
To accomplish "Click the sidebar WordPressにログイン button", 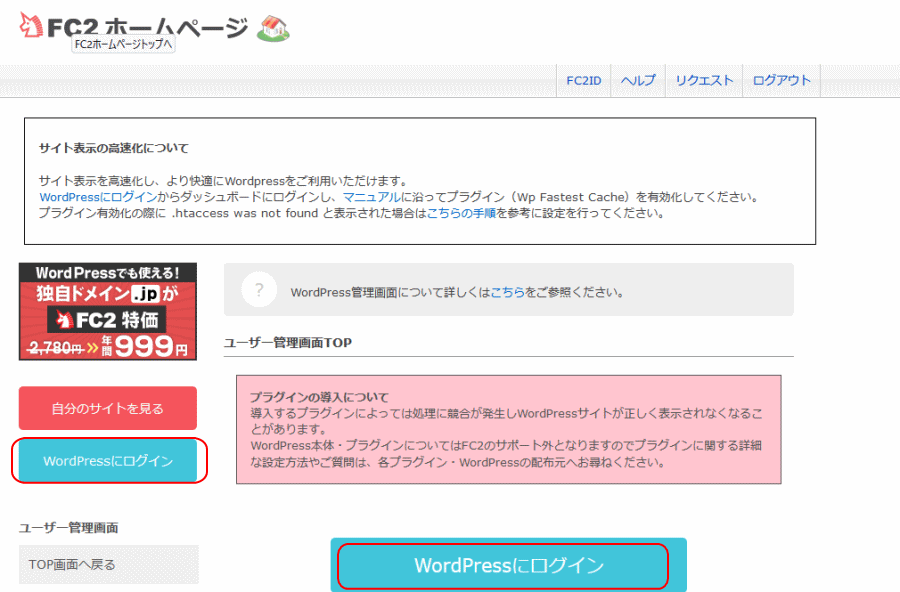I will coord(108,461).
